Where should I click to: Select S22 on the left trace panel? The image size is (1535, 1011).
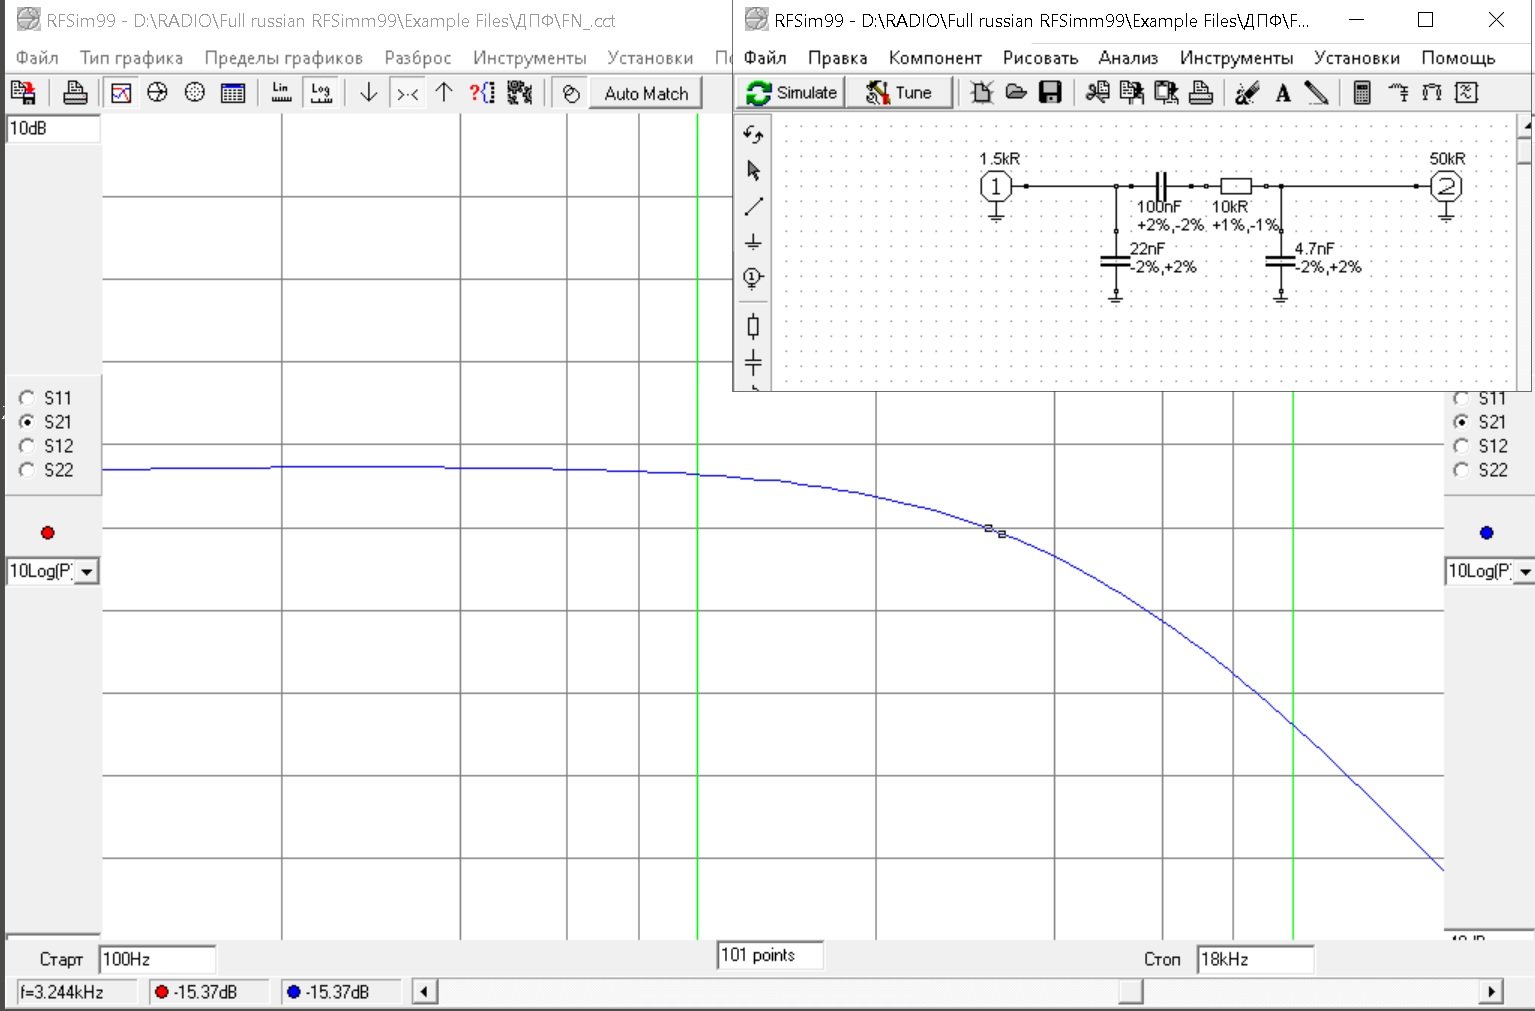[x=47, y=470]
